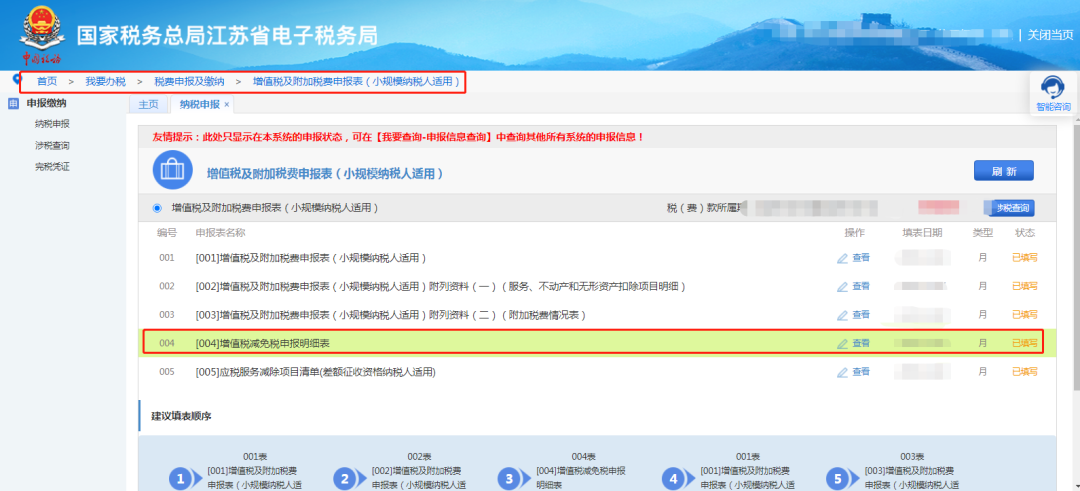Click the 填表日期 column header

922,233
